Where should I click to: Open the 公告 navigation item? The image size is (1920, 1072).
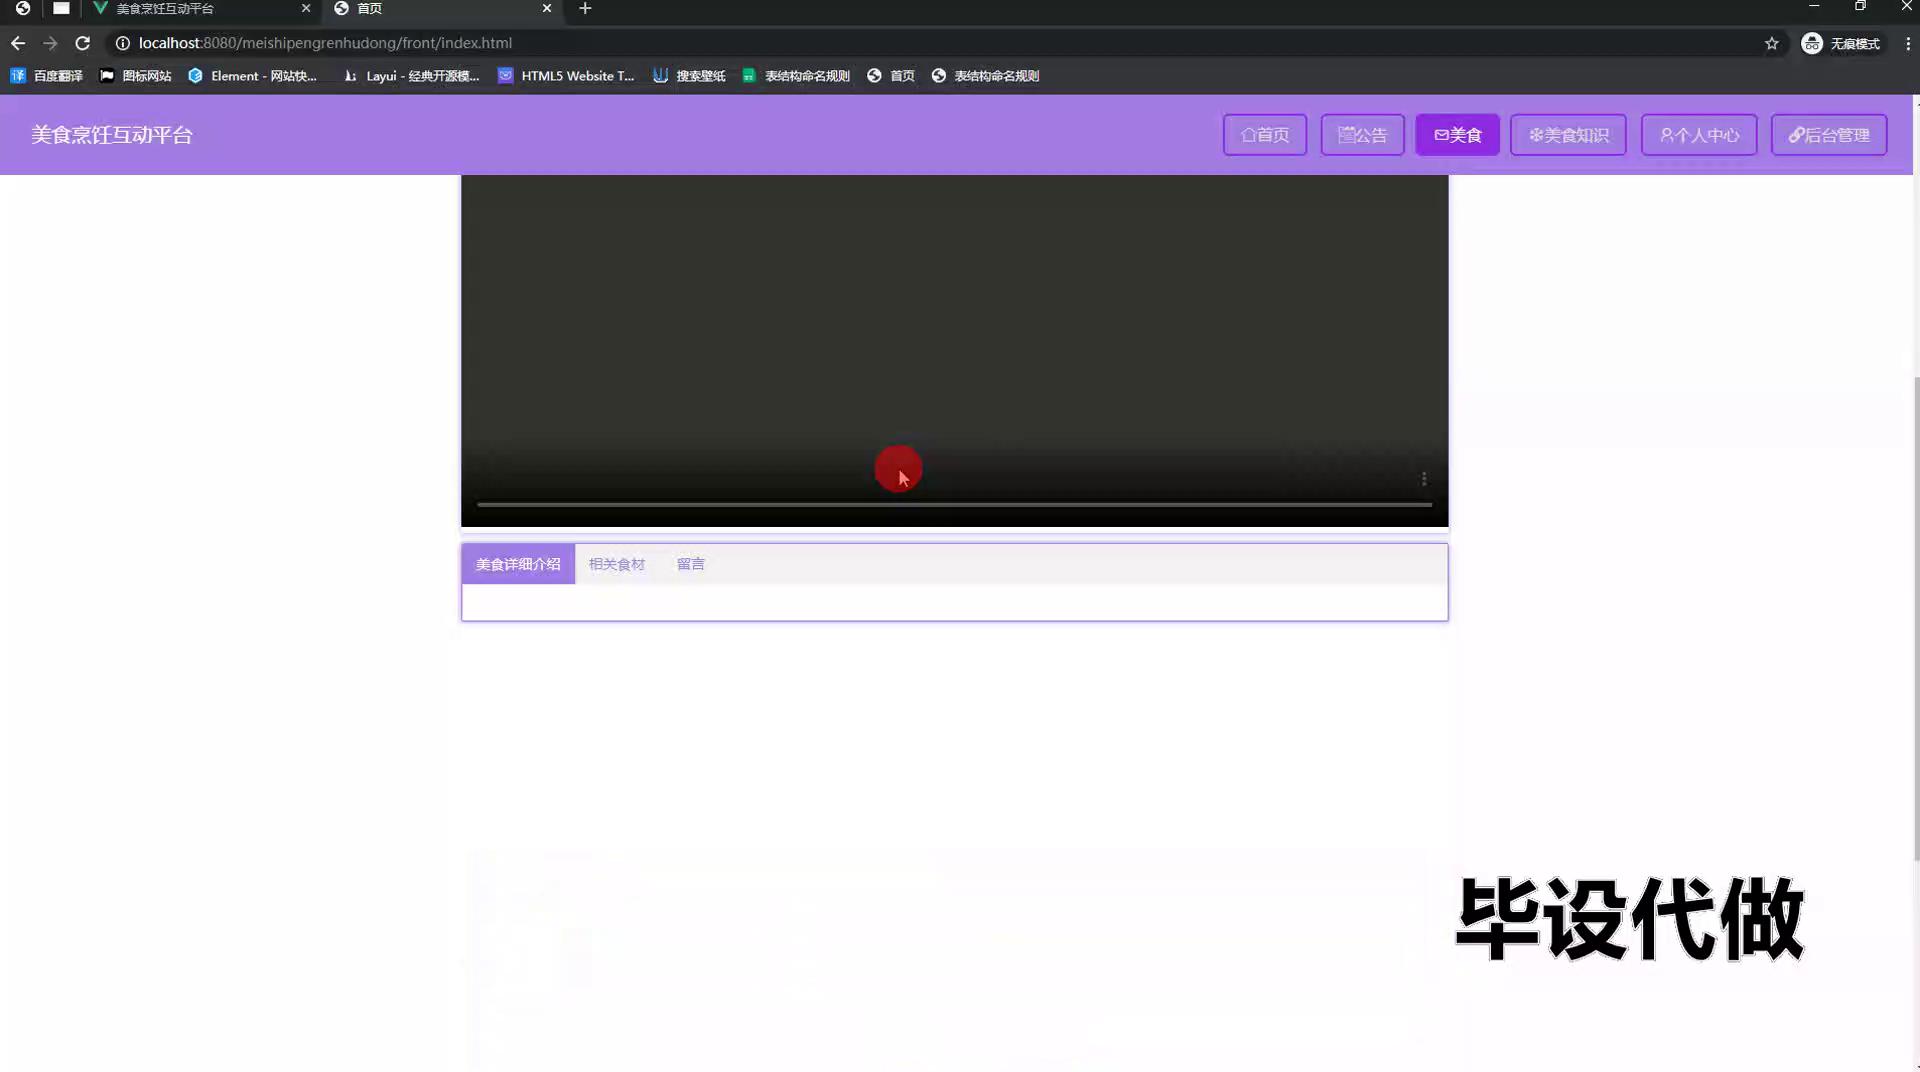coord(1362,135)
